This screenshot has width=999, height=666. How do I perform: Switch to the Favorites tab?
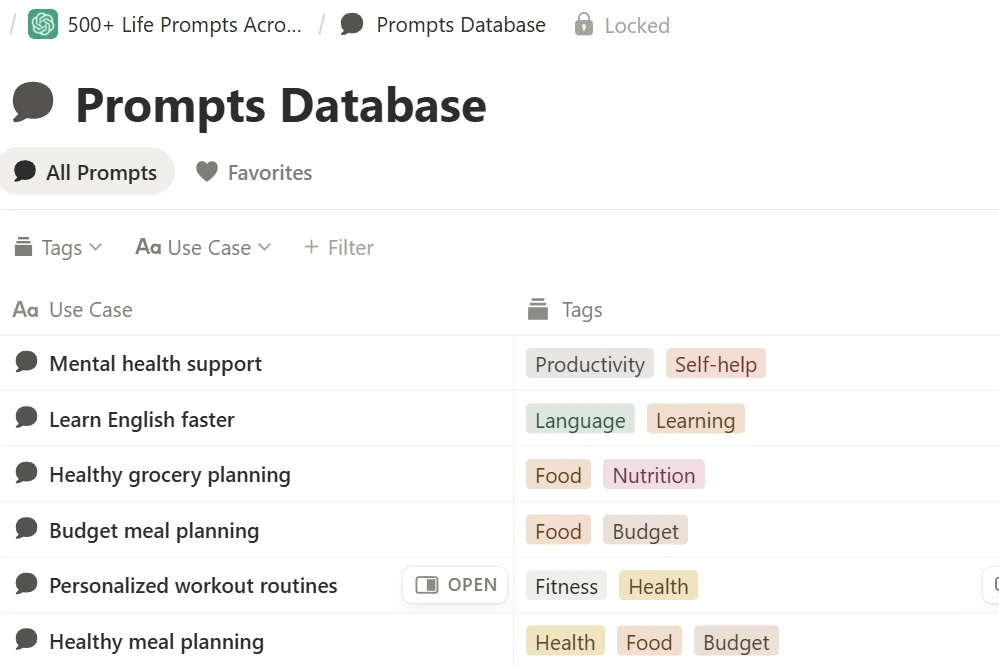click(x=254, y=172)
